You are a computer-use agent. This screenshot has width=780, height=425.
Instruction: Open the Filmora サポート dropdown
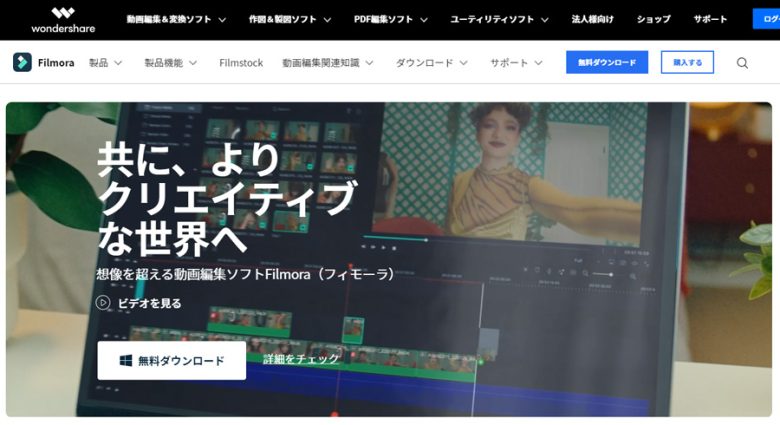[x=516, y=63]
